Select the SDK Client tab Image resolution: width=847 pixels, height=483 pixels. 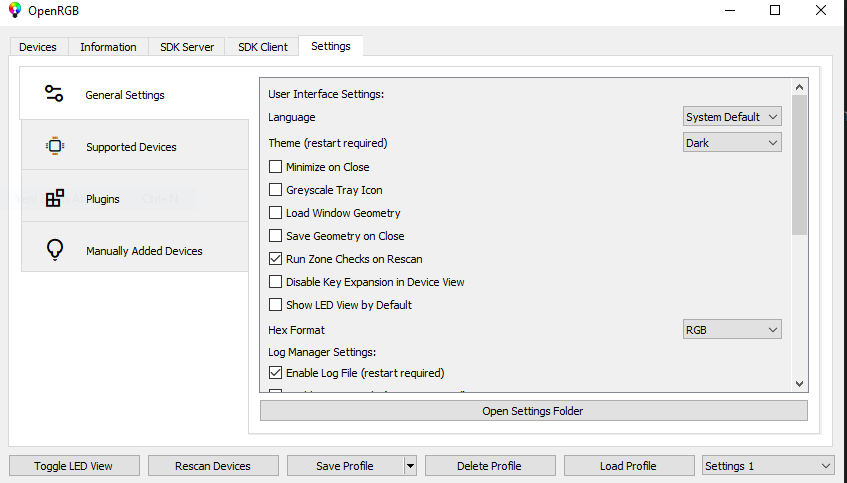pyautogui.click(x=263, y=47)
